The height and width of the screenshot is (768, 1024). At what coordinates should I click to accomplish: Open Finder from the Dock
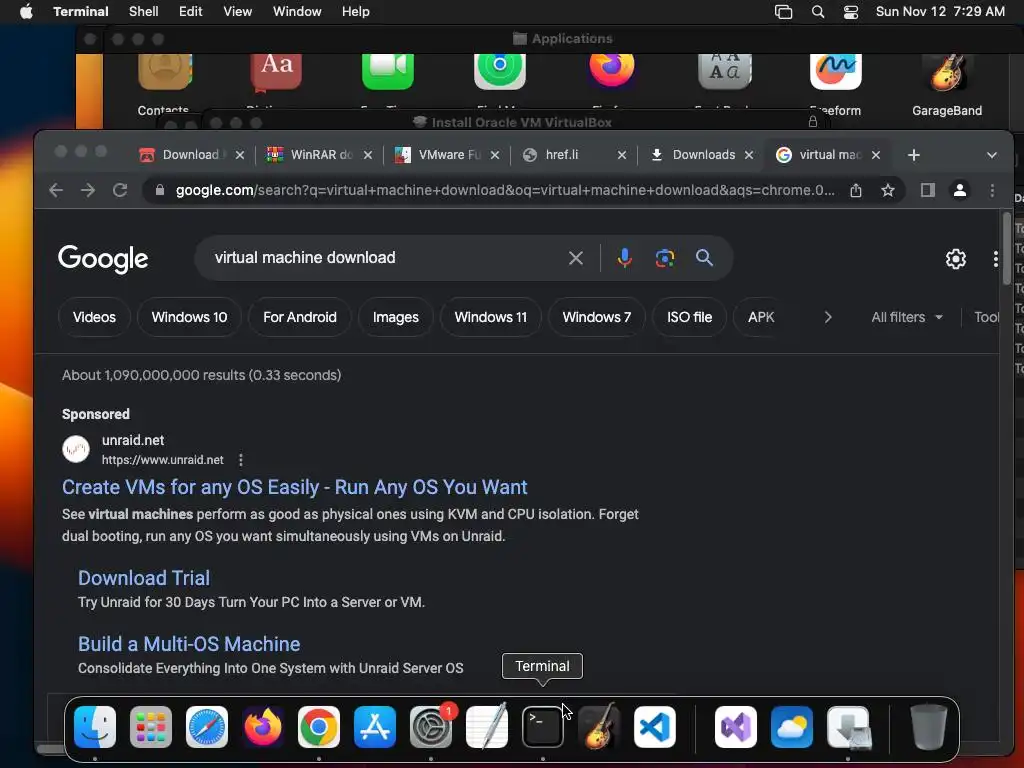pyautogui.click(x=95, y=727)
